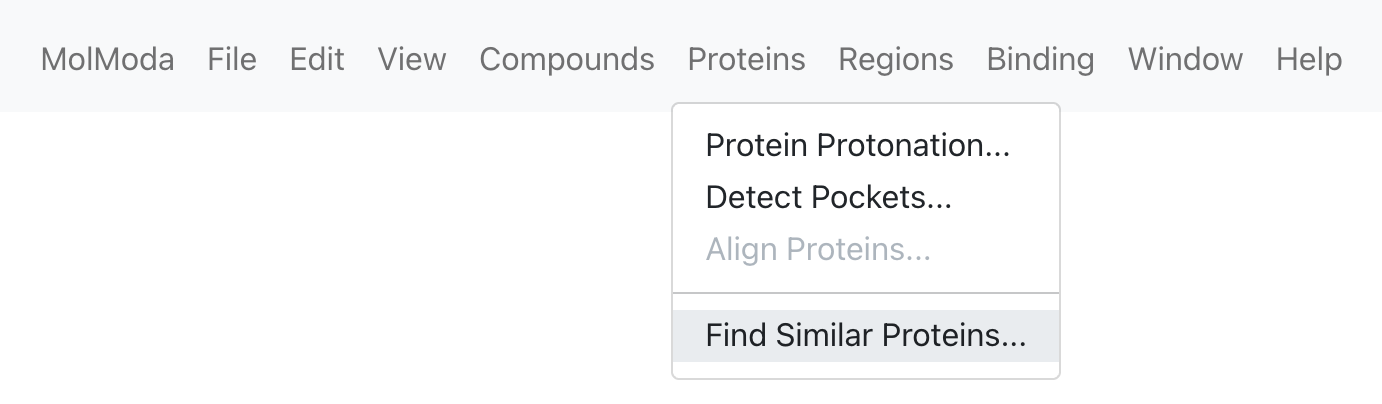Open the View menu

pos(412,59)
